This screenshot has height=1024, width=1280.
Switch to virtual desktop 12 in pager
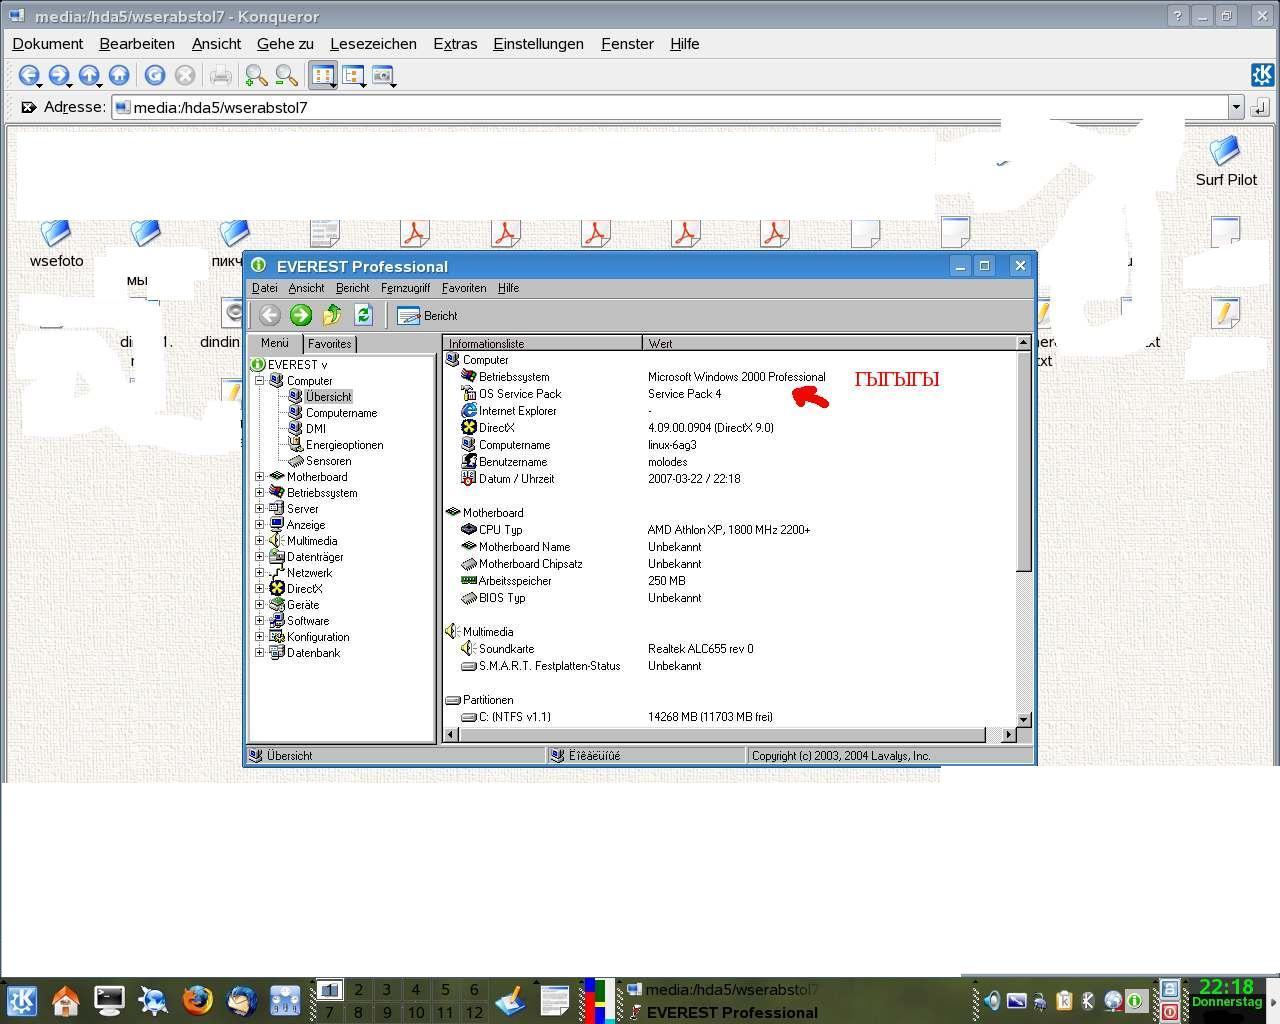[x=474, y=1012]
